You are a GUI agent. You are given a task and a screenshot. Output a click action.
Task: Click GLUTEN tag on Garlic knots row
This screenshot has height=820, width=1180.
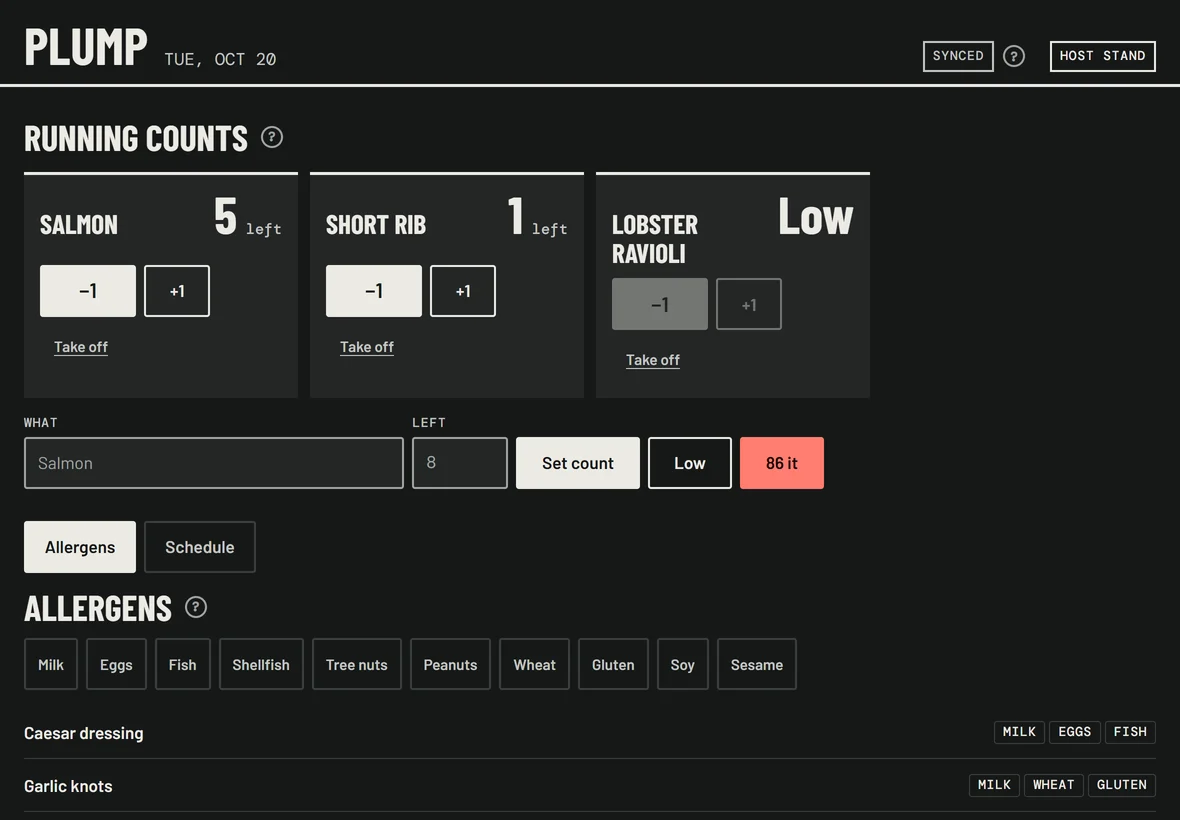[1122, 785]
